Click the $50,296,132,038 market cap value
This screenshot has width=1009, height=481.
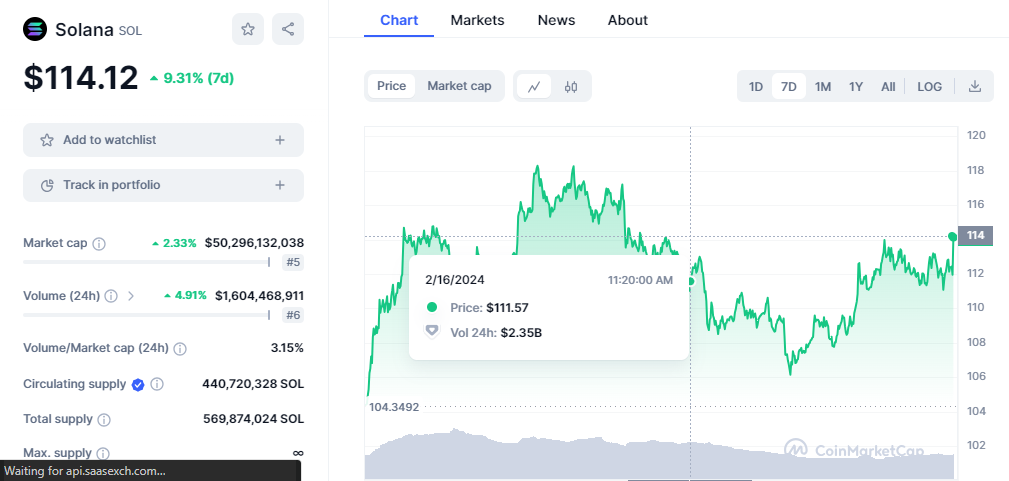[x=254, y=243]
